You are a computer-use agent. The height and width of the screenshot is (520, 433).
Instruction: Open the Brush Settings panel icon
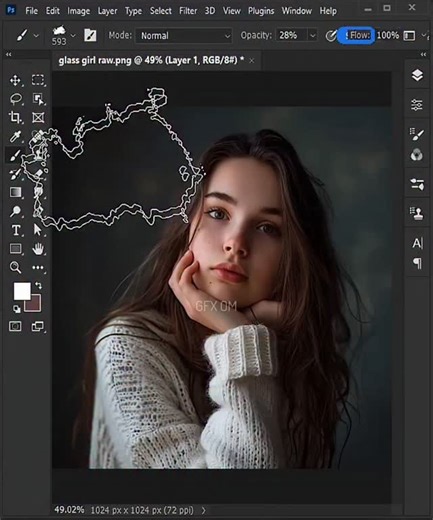(x=417, y=134)
